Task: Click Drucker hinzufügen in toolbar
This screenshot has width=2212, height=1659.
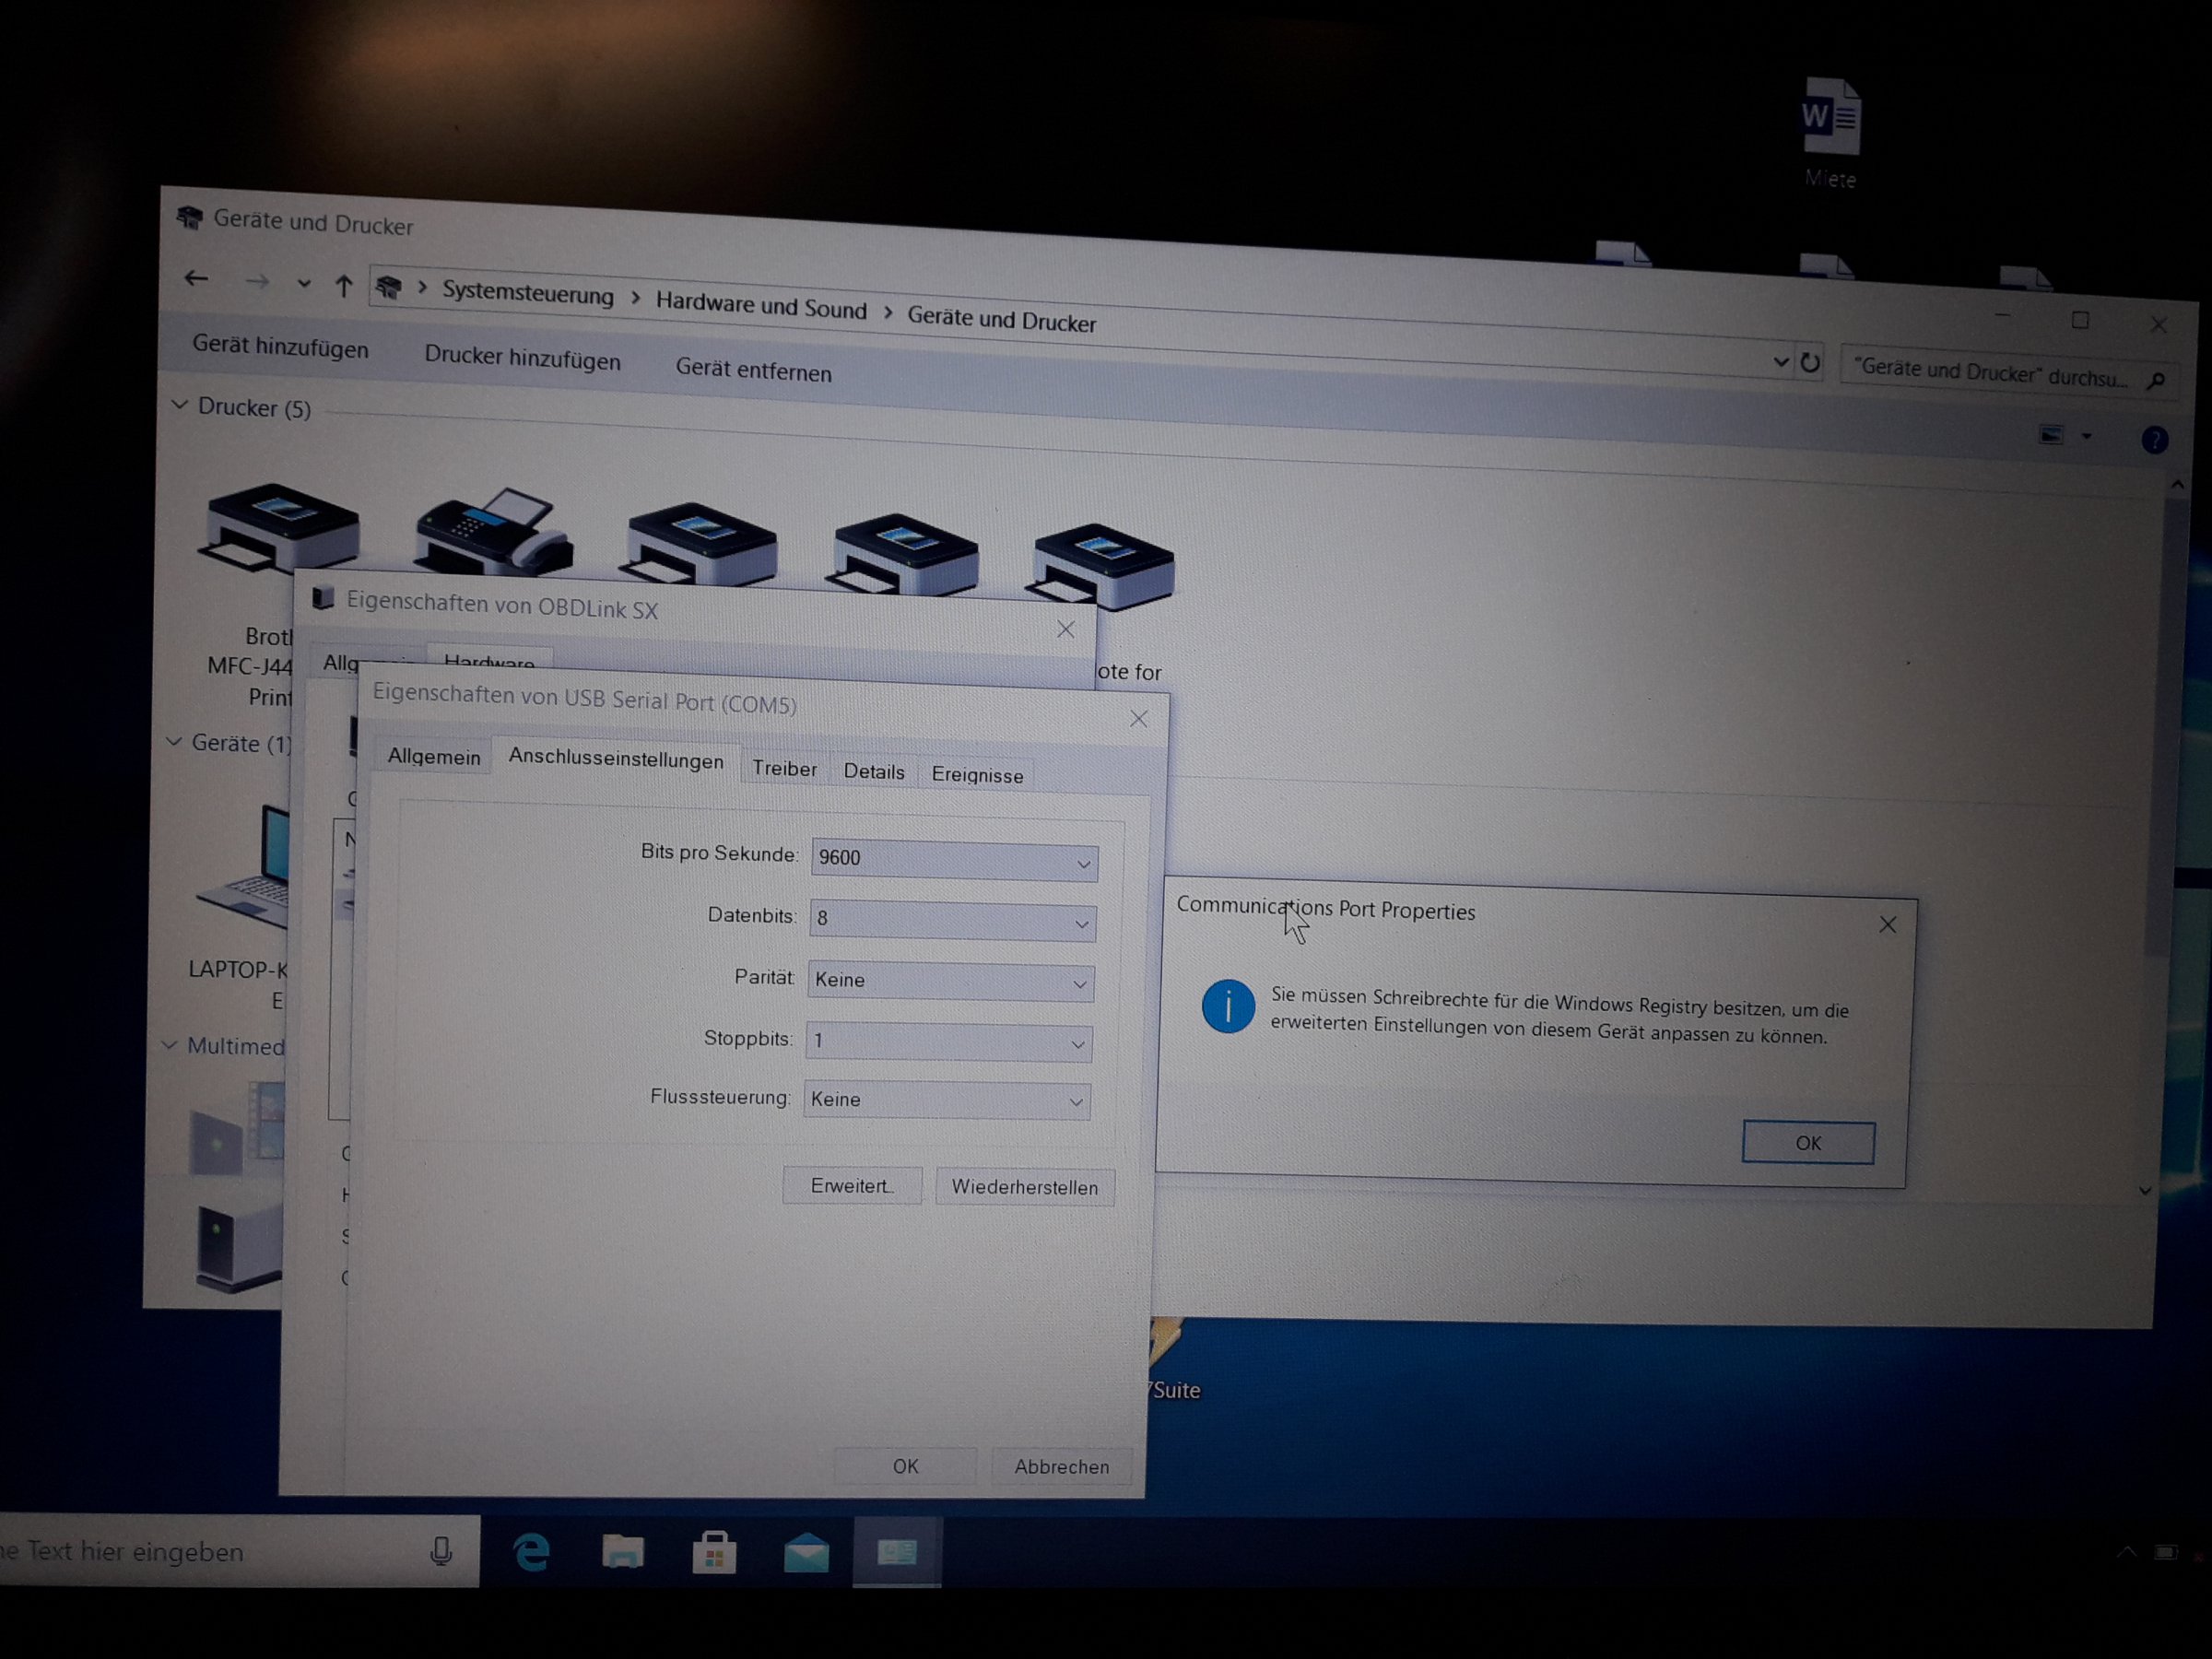Action: (522, 358)
